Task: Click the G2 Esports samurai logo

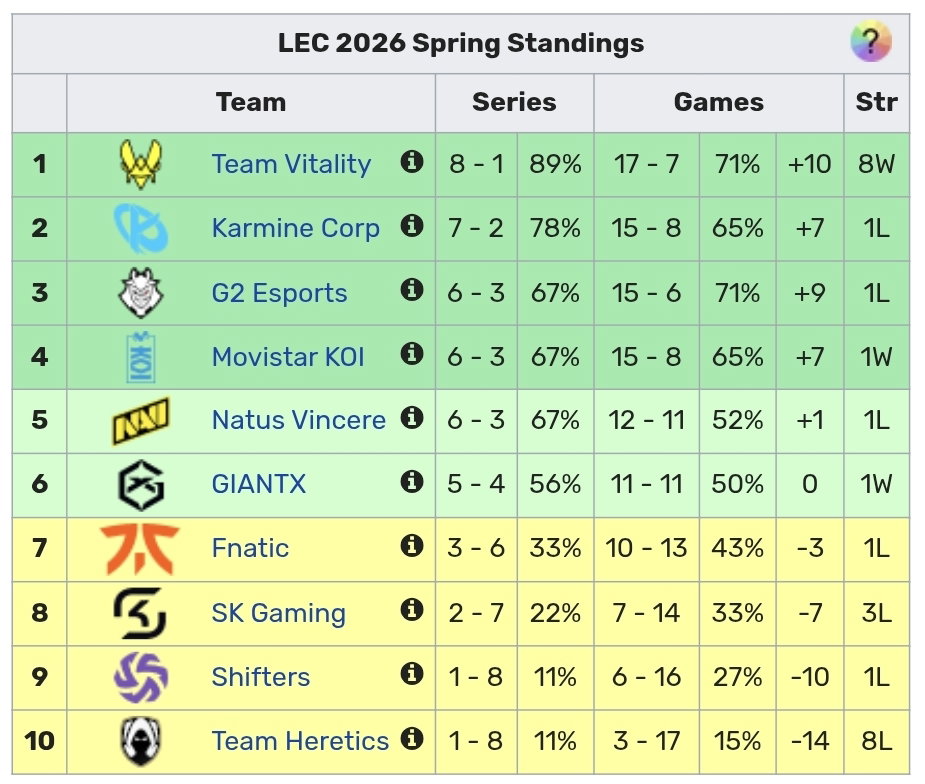Action: click(x=140, y=293)
